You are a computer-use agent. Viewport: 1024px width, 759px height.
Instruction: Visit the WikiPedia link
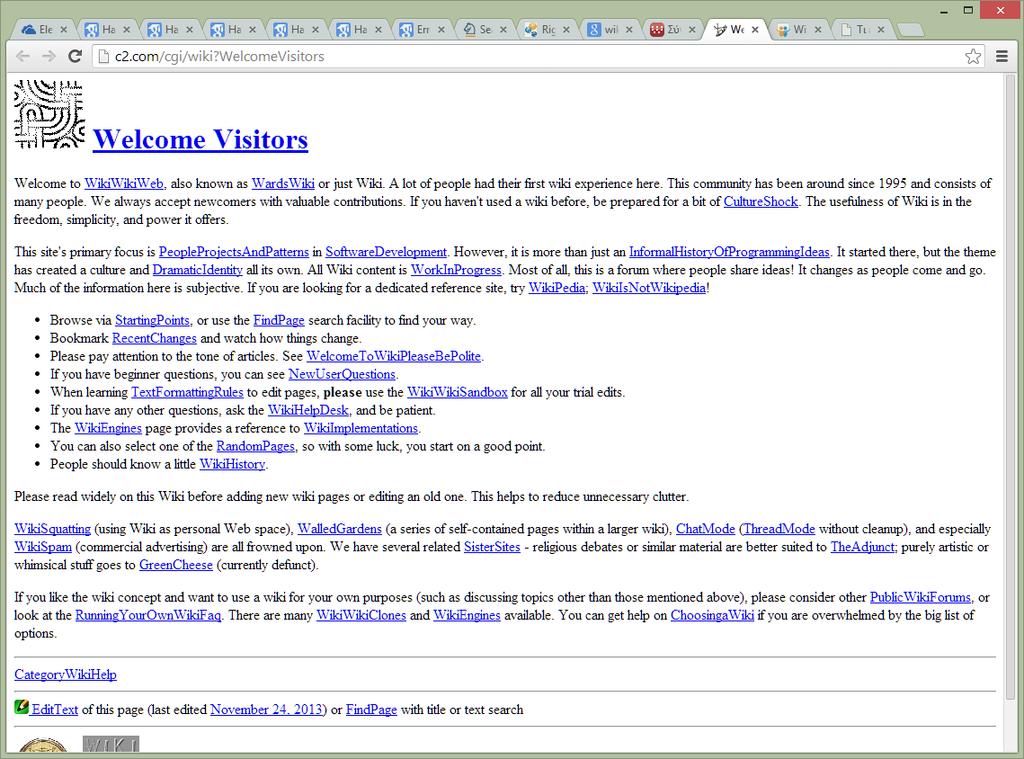click(x=556, y=288)
